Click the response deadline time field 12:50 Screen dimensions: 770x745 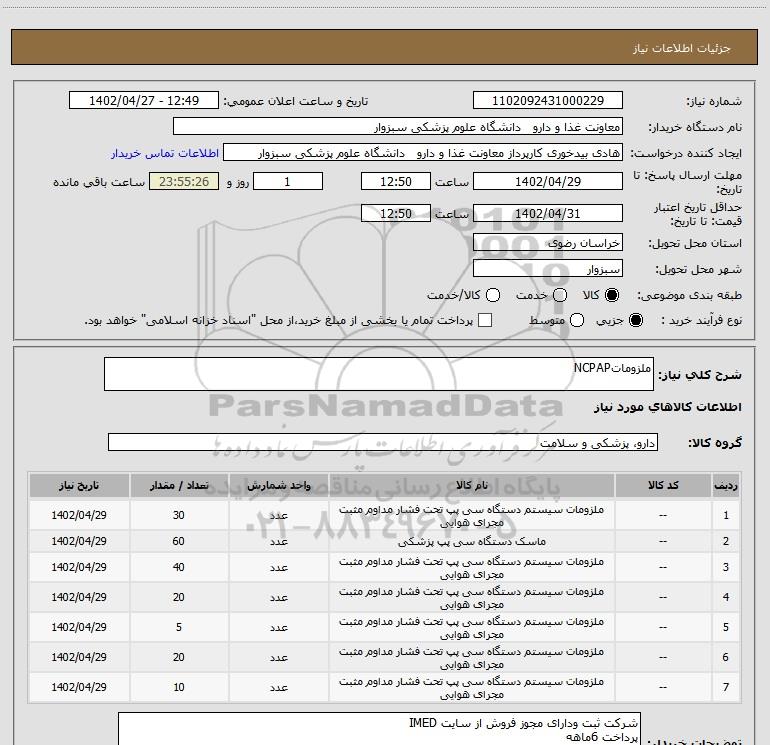coord(396,181)
